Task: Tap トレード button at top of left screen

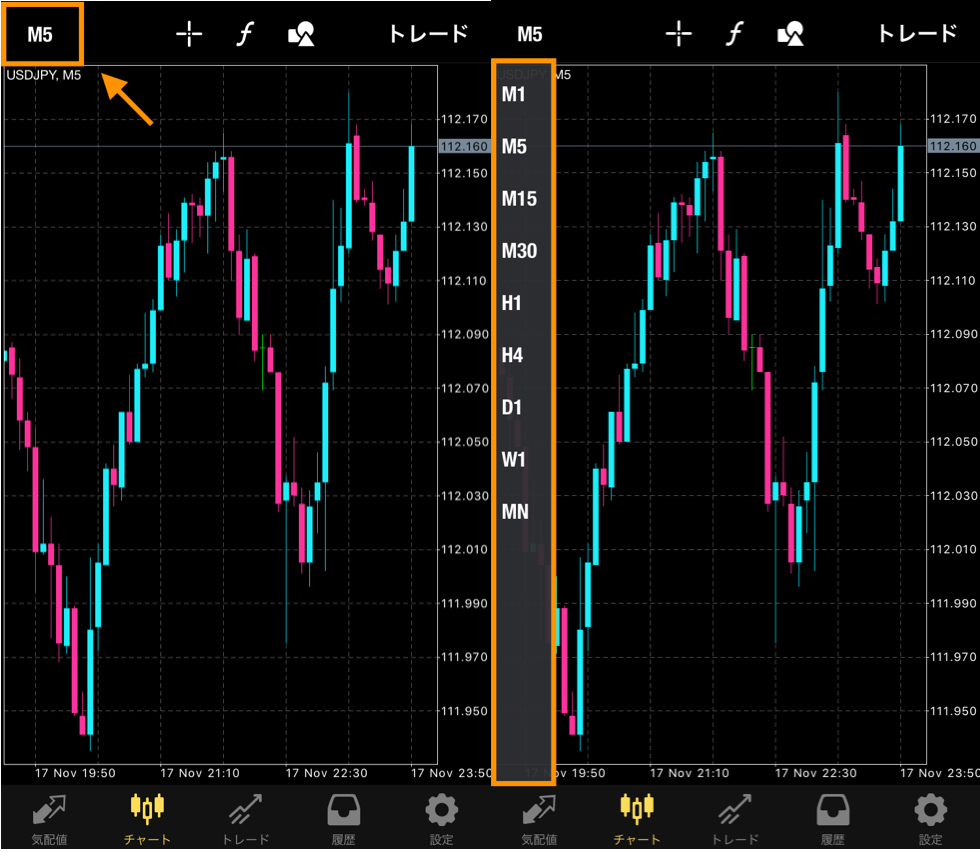Action: pyautogui.click(x=428, y=34)
